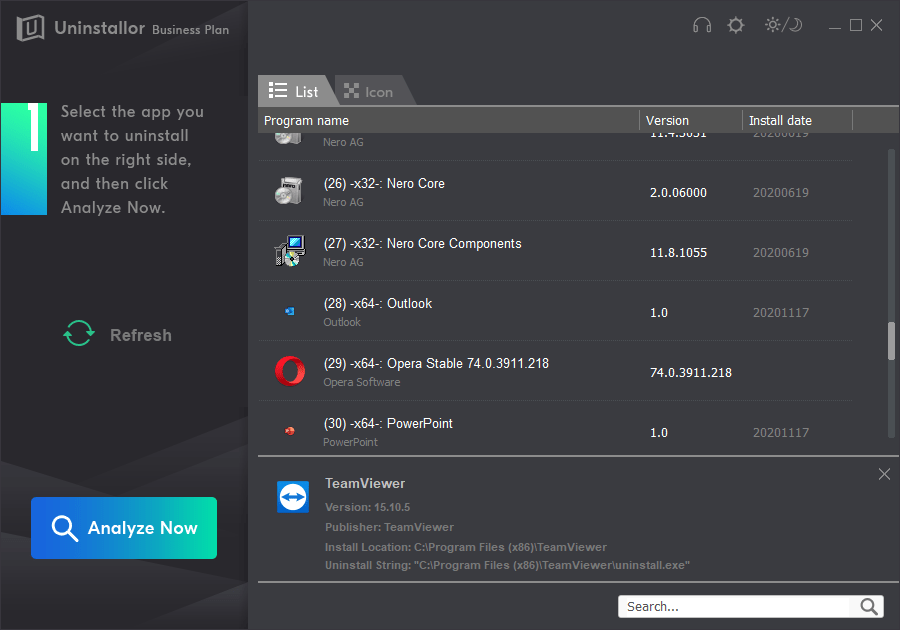Click the Opera Stable red icon
900x630 pixels.
(289, 371)
